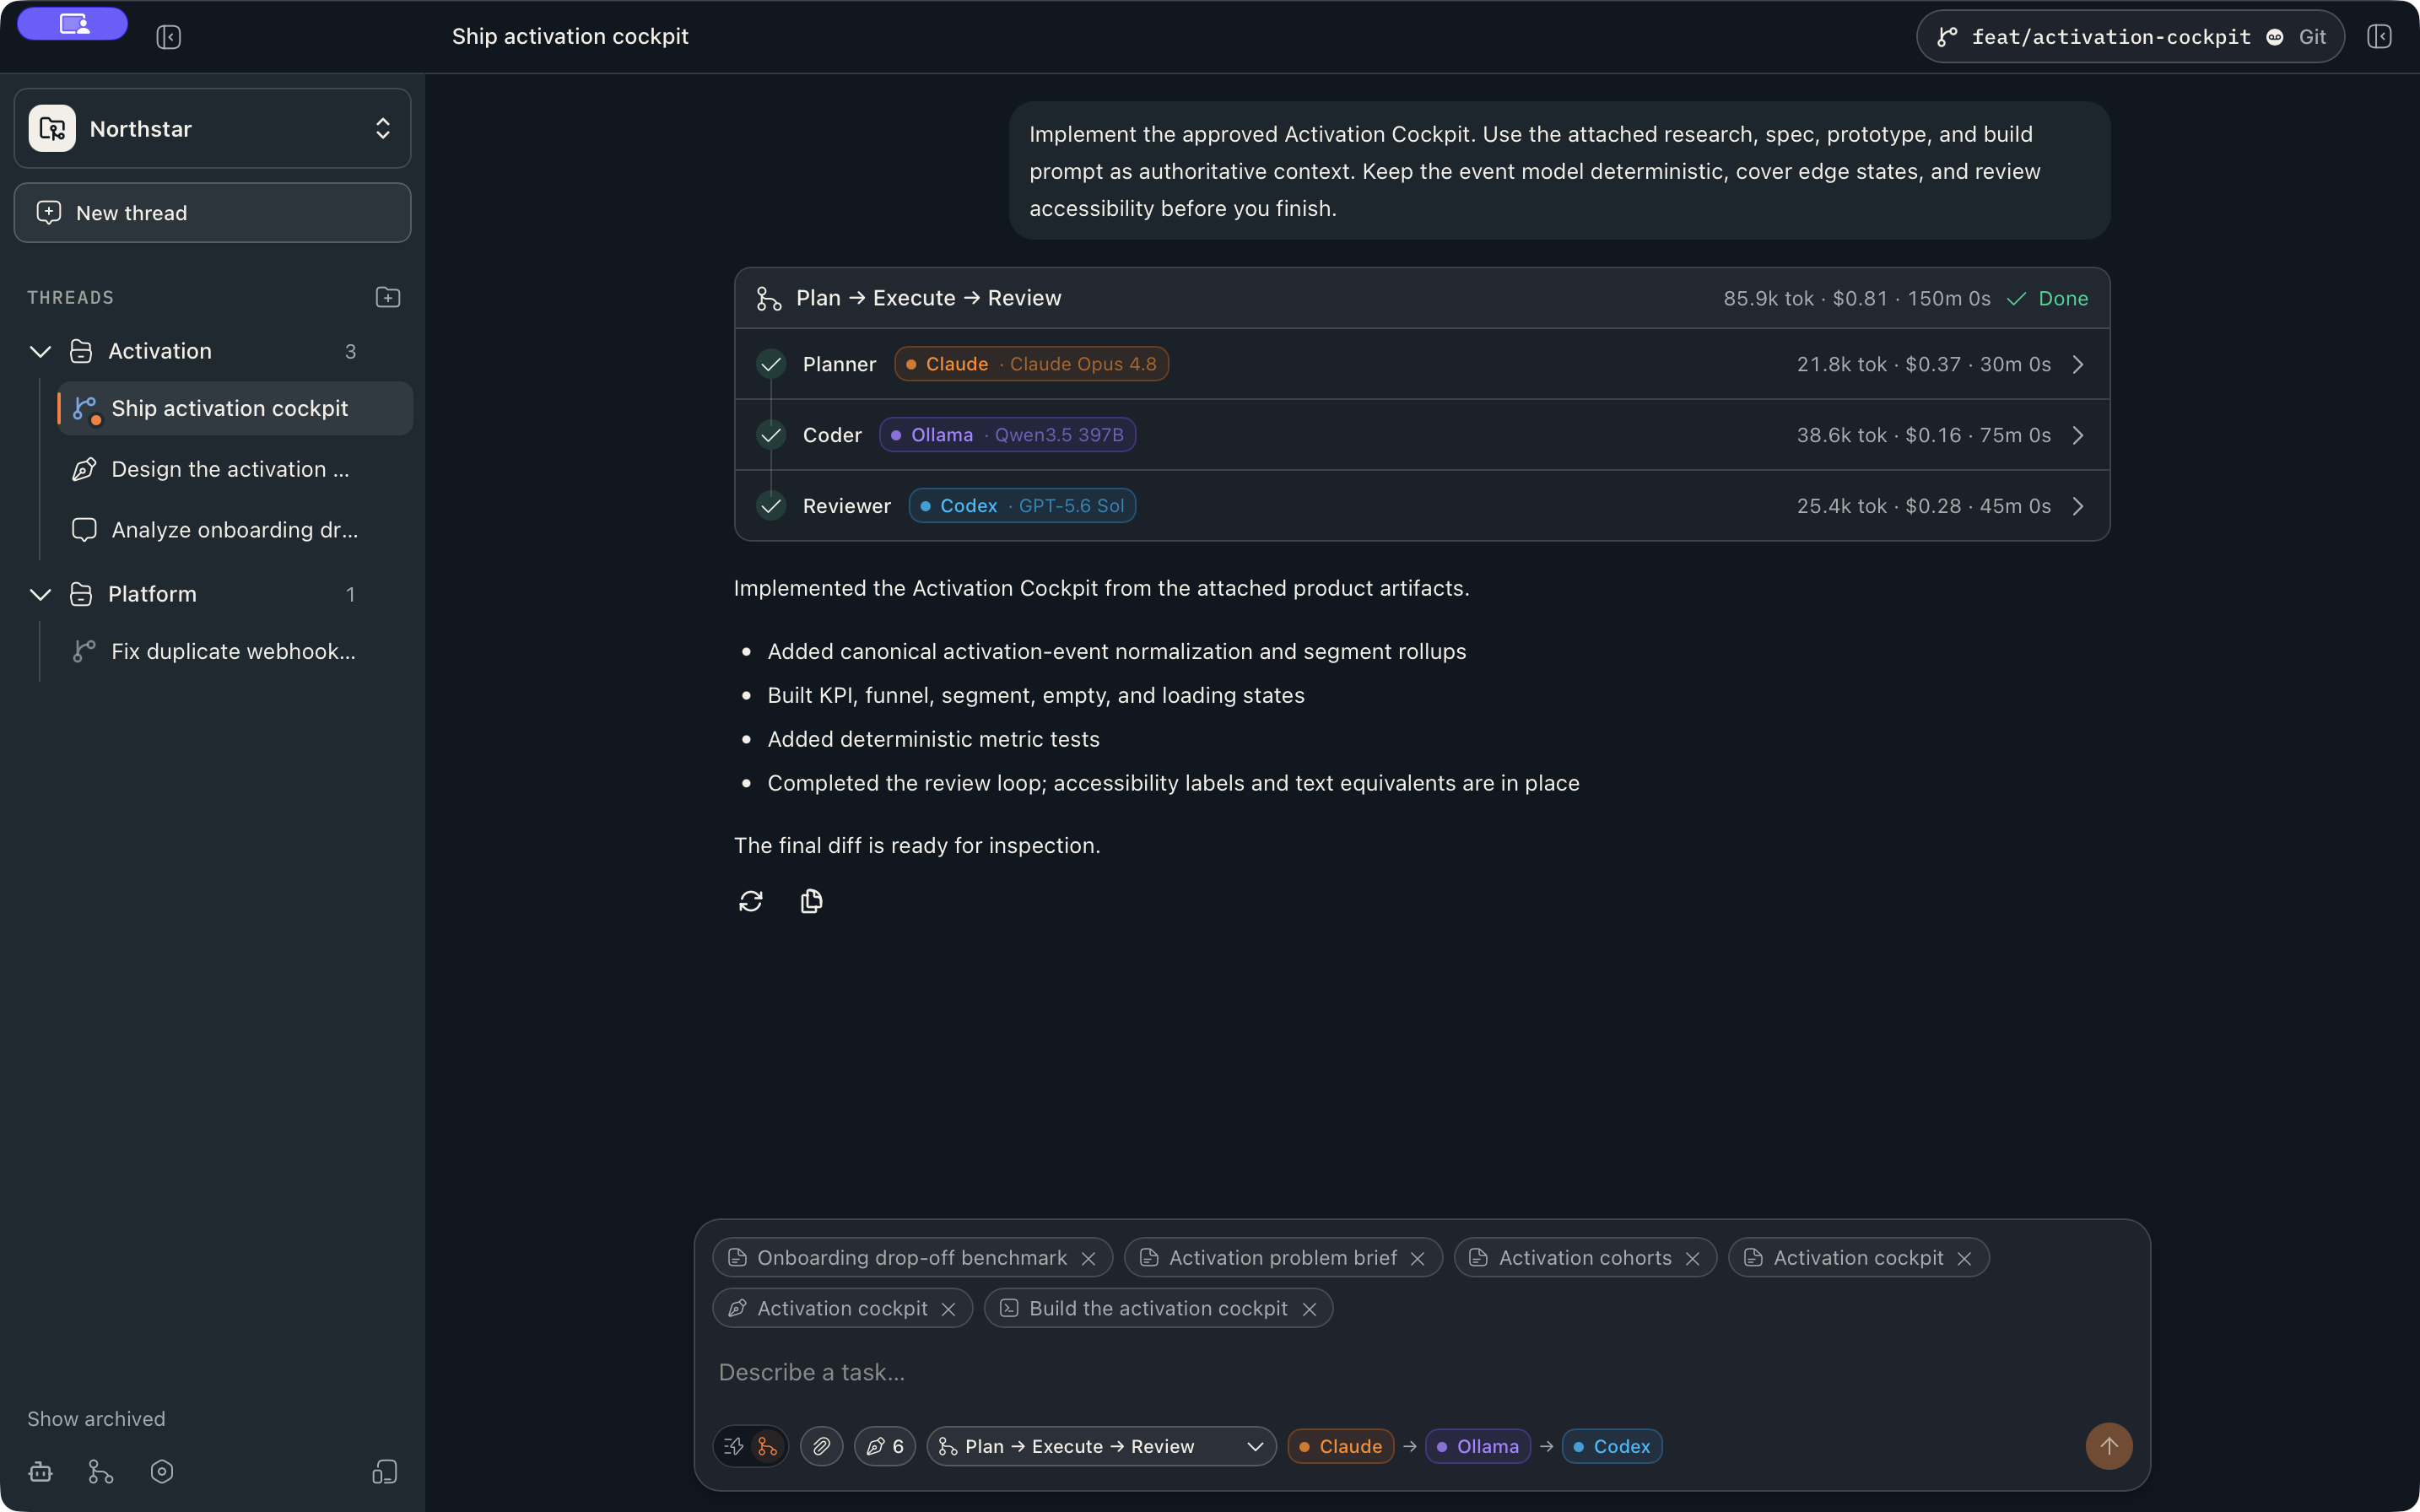Click the 'Added deterministic metric tests' bullet
The image size is (2420, 1512).
point(933,739)
